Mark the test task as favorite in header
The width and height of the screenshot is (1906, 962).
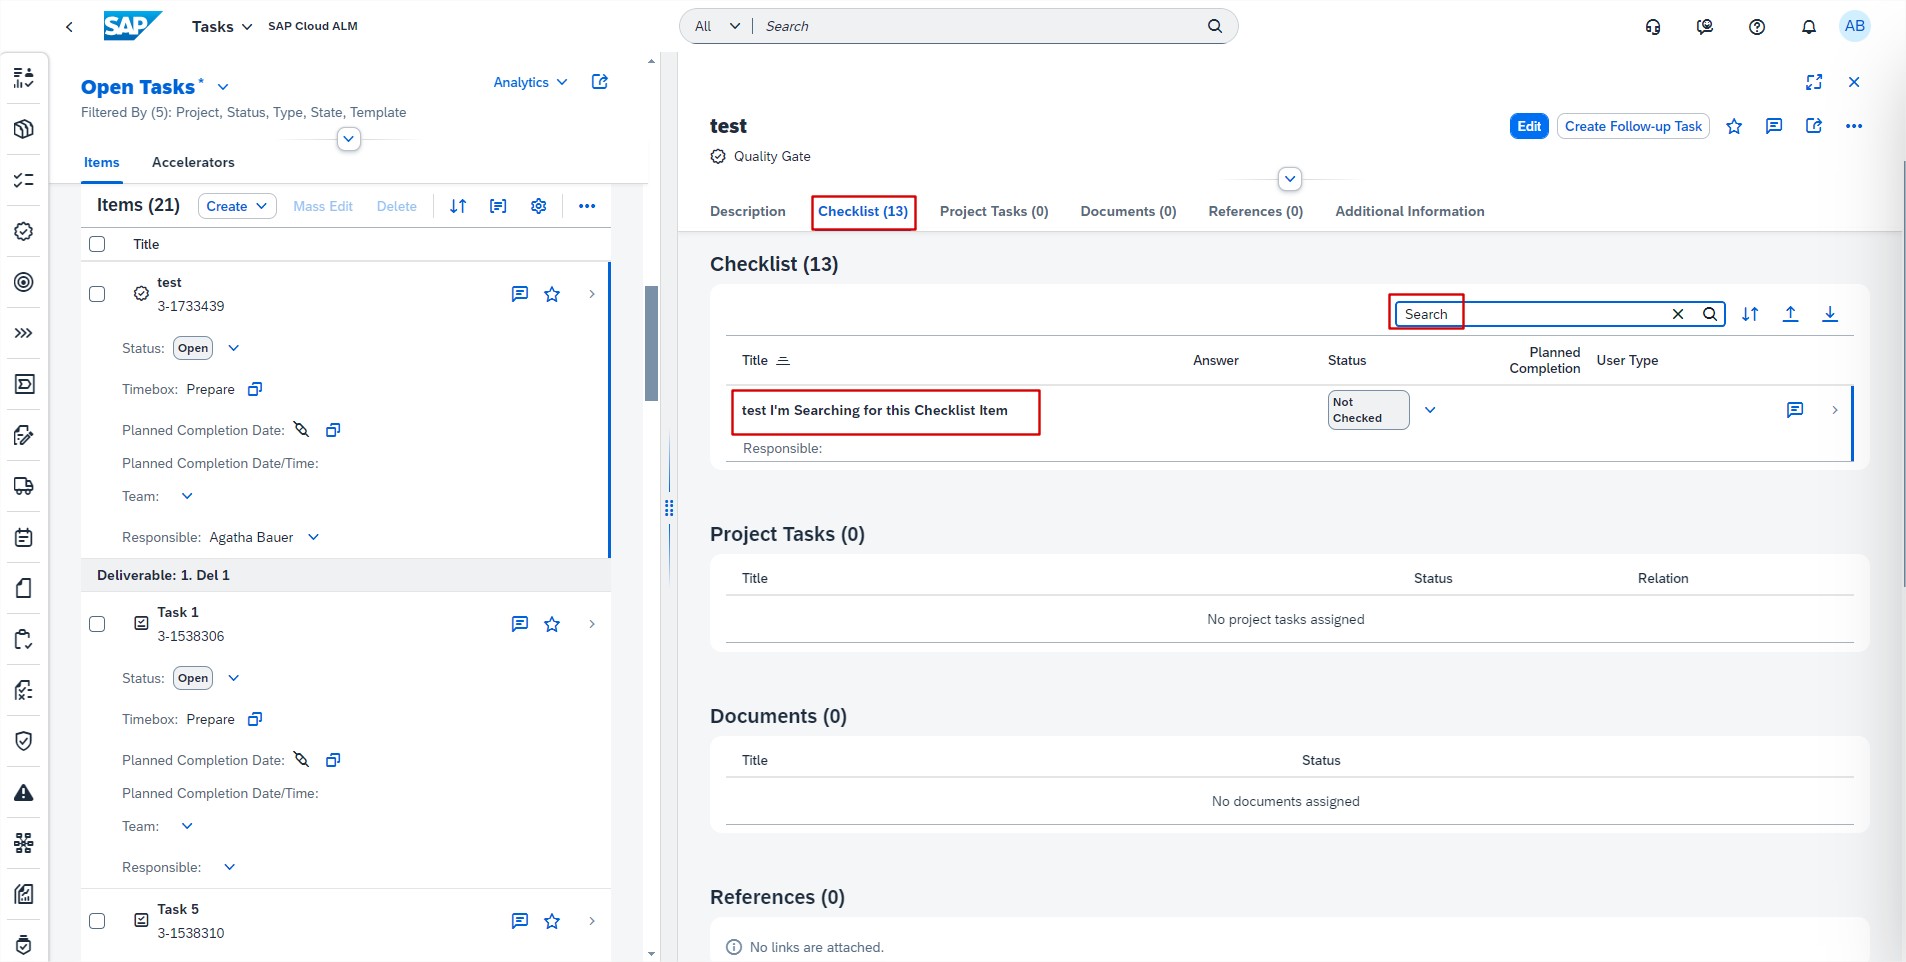pos(1734,126)
